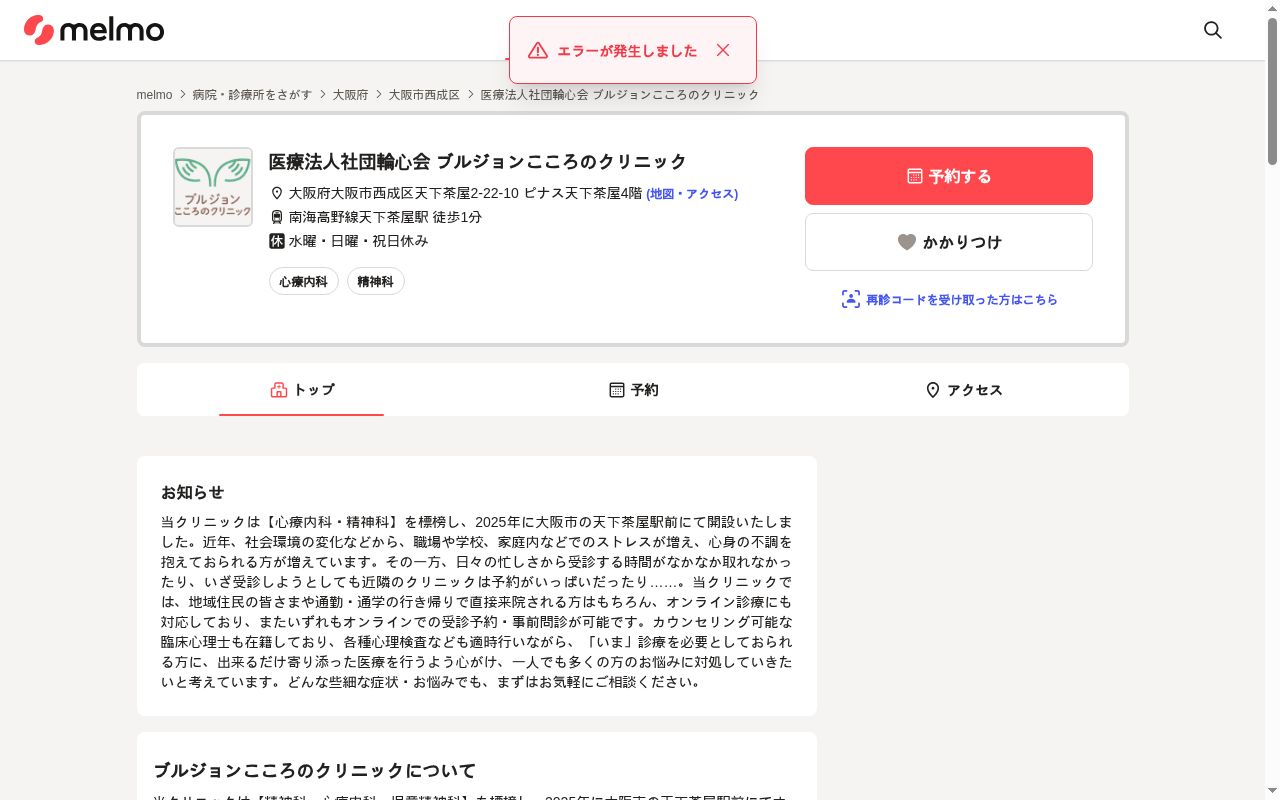Click the map pin icon beside address
This screenshot has width=1280, height=800.
pos(277,193)
